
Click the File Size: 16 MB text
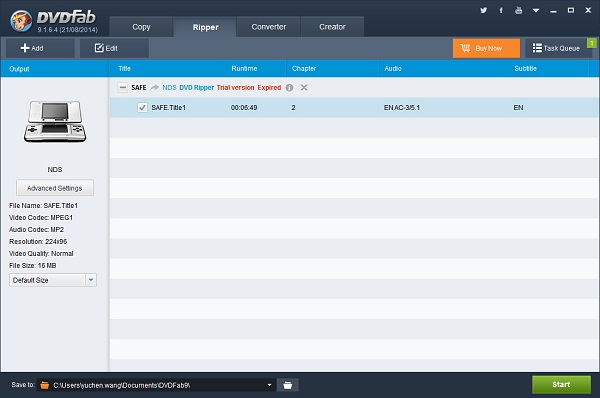(33, 265)
